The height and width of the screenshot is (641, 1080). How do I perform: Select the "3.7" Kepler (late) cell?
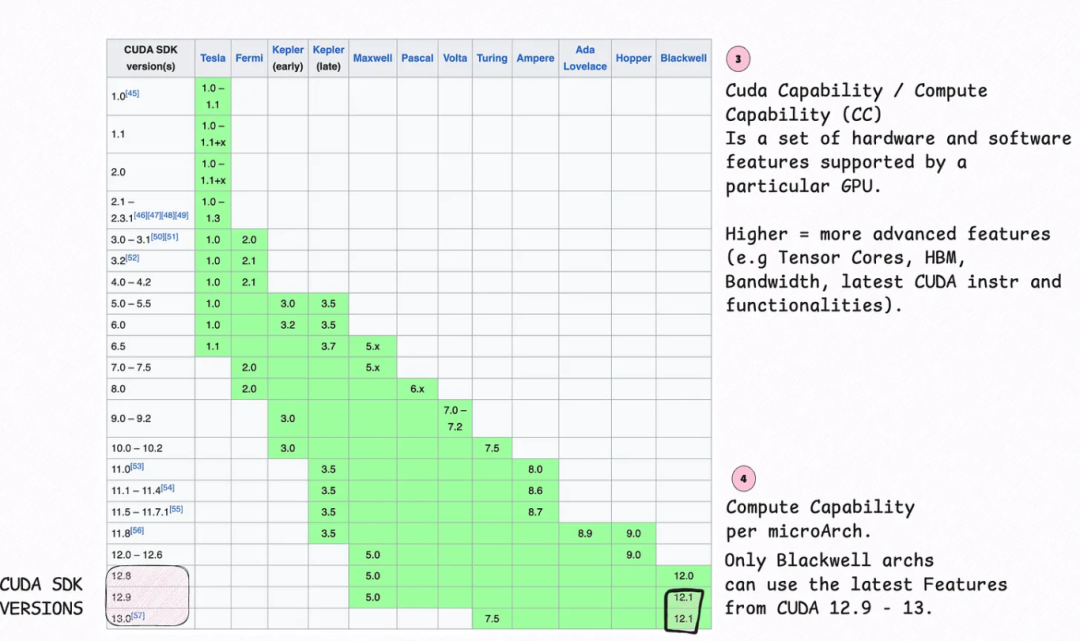click(329, 346)
